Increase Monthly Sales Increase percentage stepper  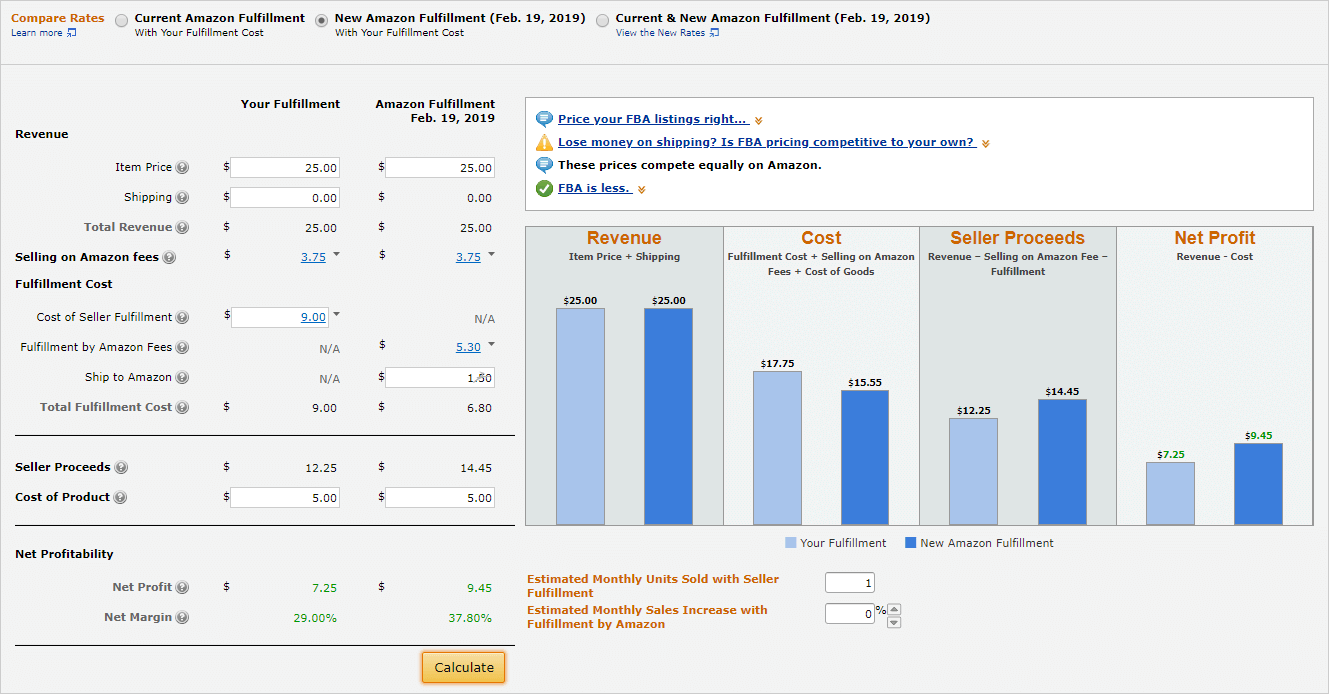894,609
